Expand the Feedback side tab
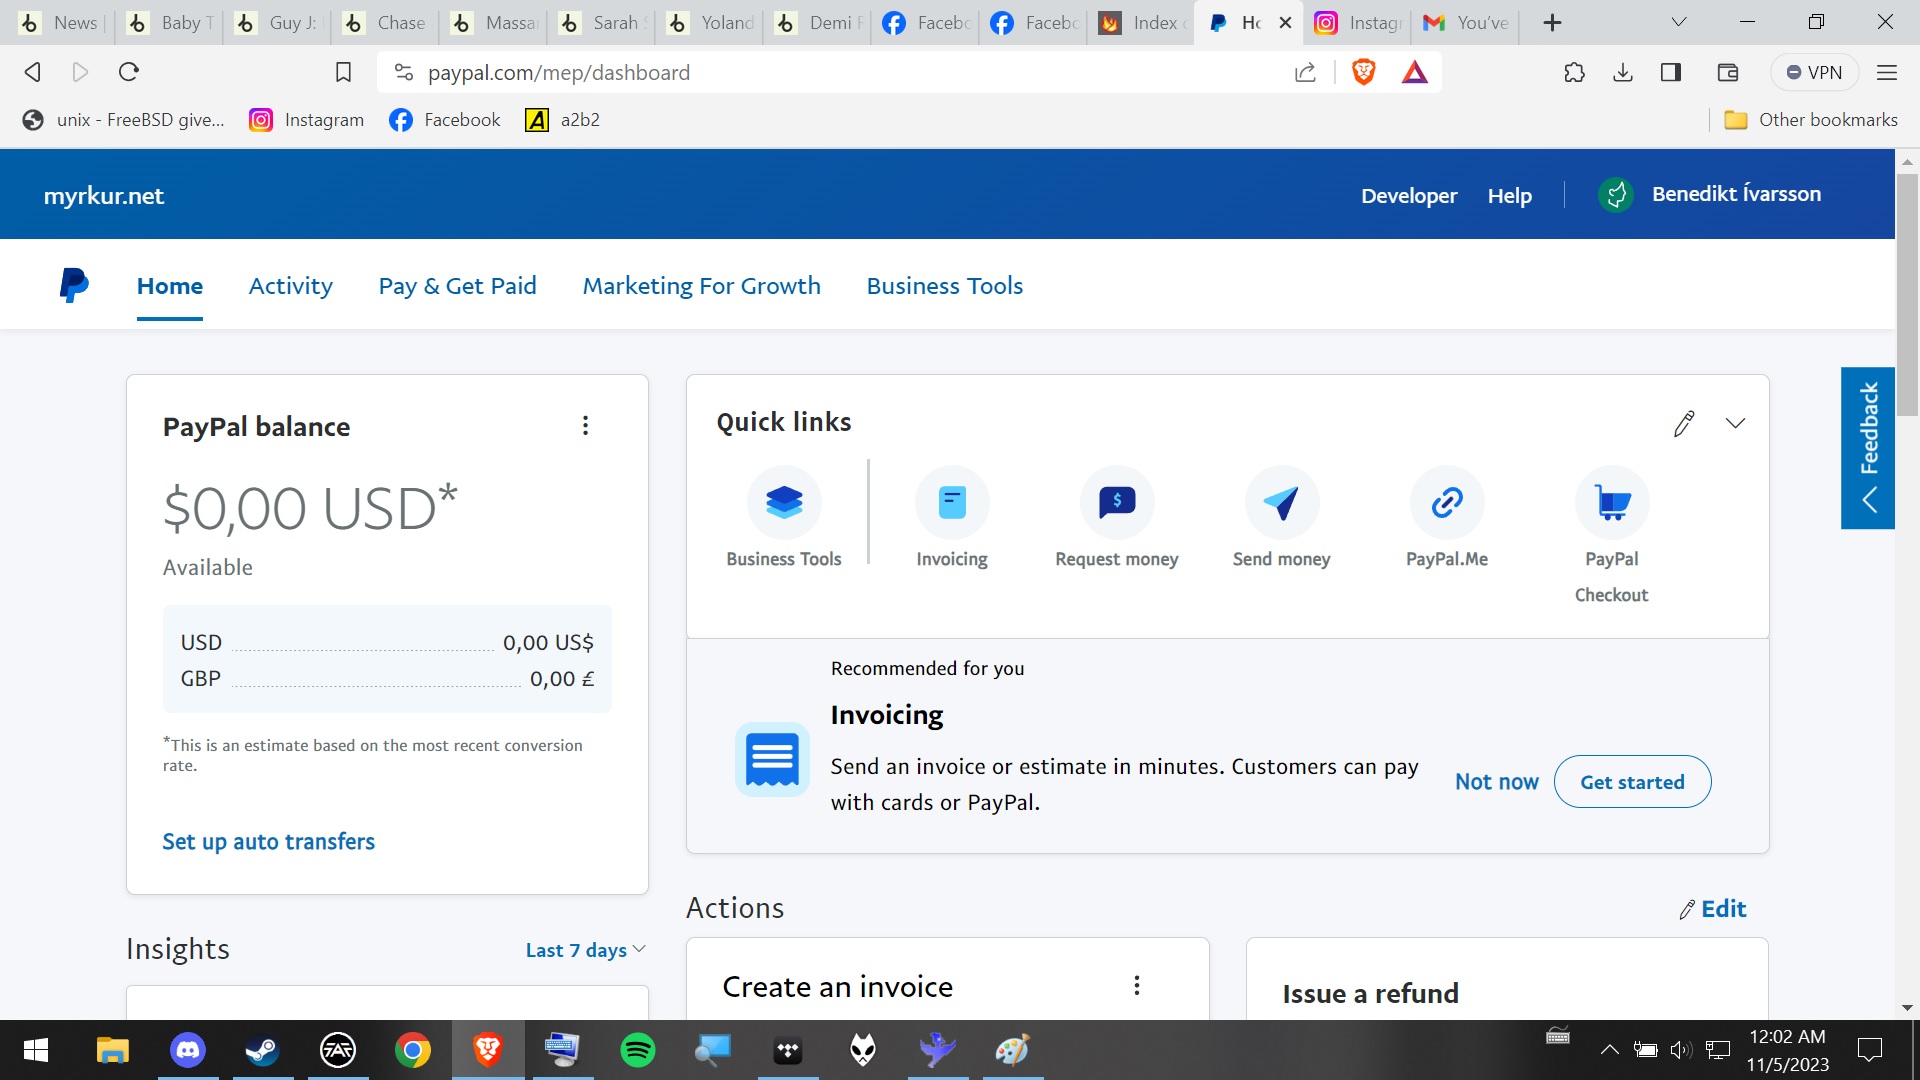This screenshot has width=1920, height=1080. click(x=1868, y=448)
